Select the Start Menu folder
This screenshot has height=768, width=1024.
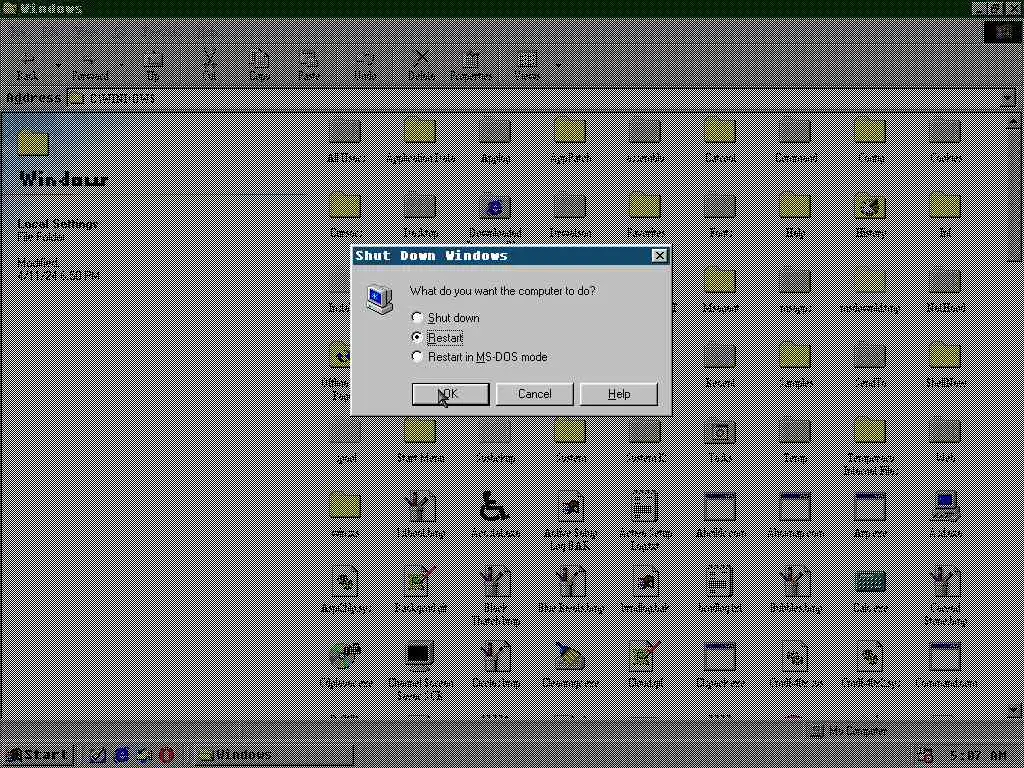pyautogui.click(x=421, y=441)
